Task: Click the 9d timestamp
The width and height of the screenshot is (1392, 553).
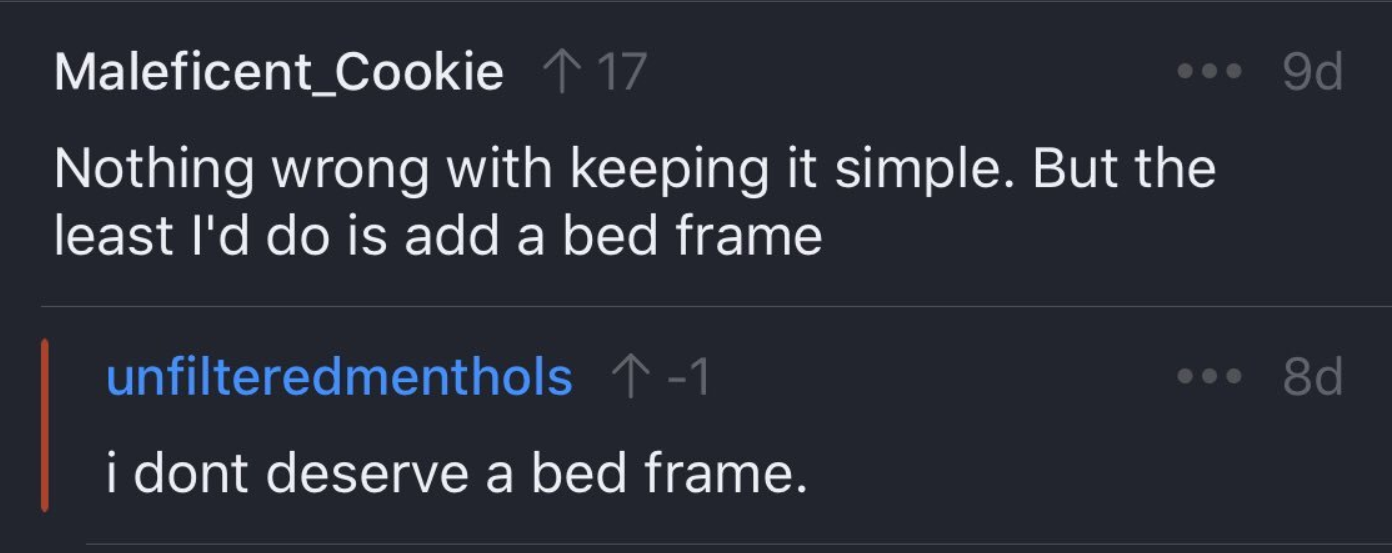Action: point(1311,72)
